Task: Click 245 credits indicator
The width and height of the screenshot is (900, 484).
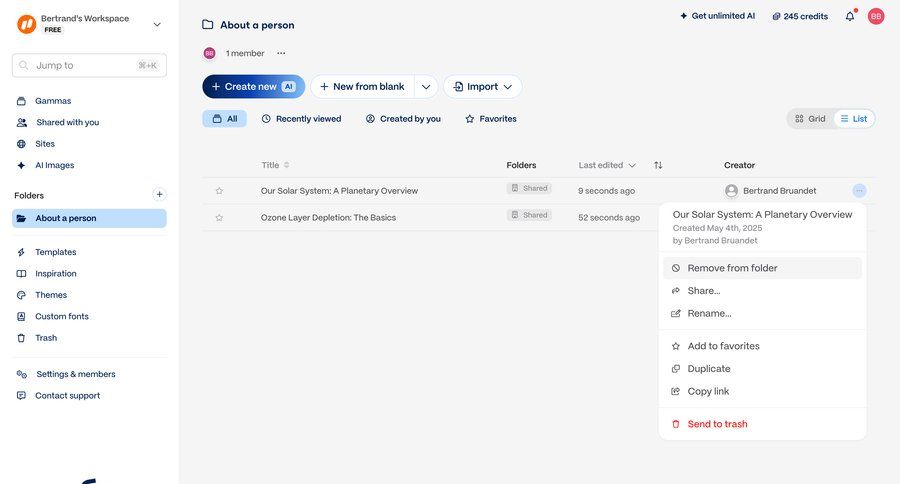Action: tap(800, 17)
